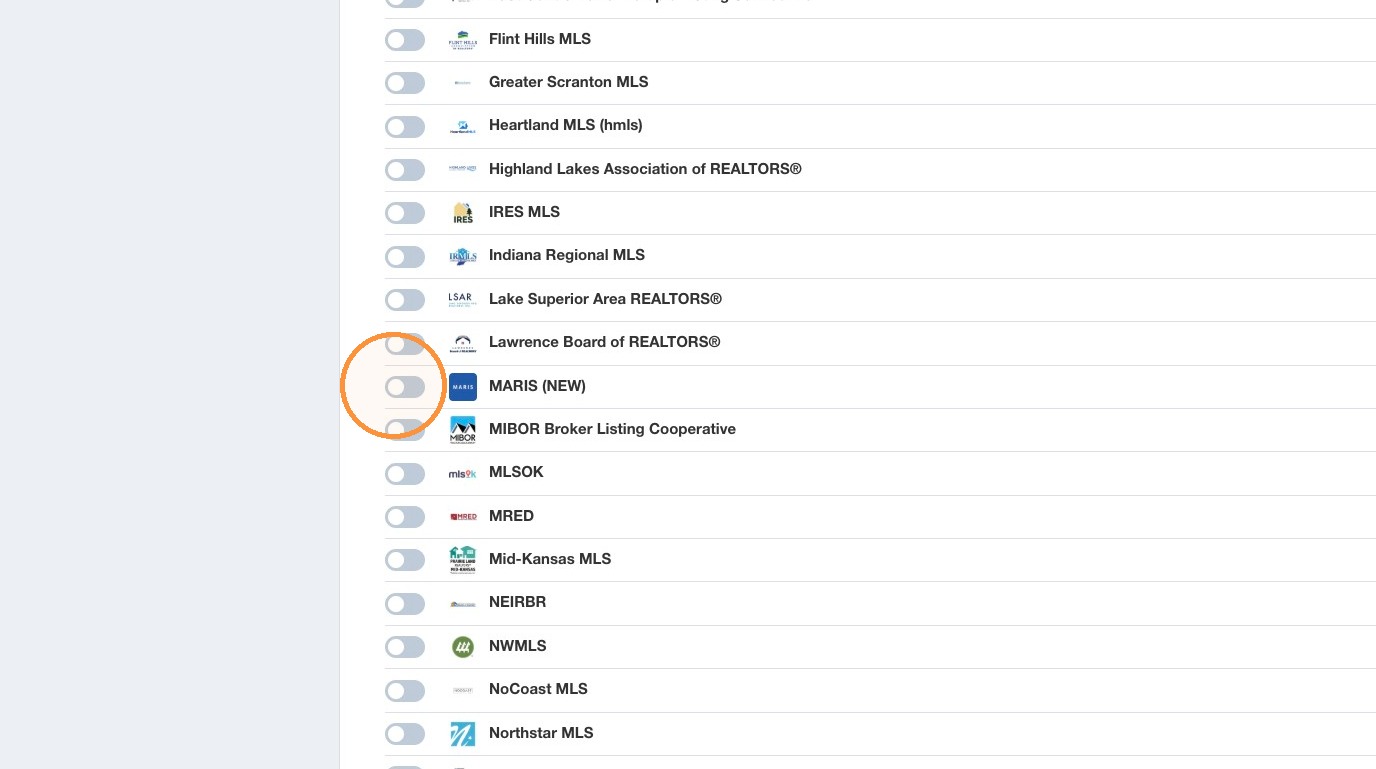Select the "NoCoast MLS" text
The width and height of the screenshot is (1376, 769).
(538, 689)
